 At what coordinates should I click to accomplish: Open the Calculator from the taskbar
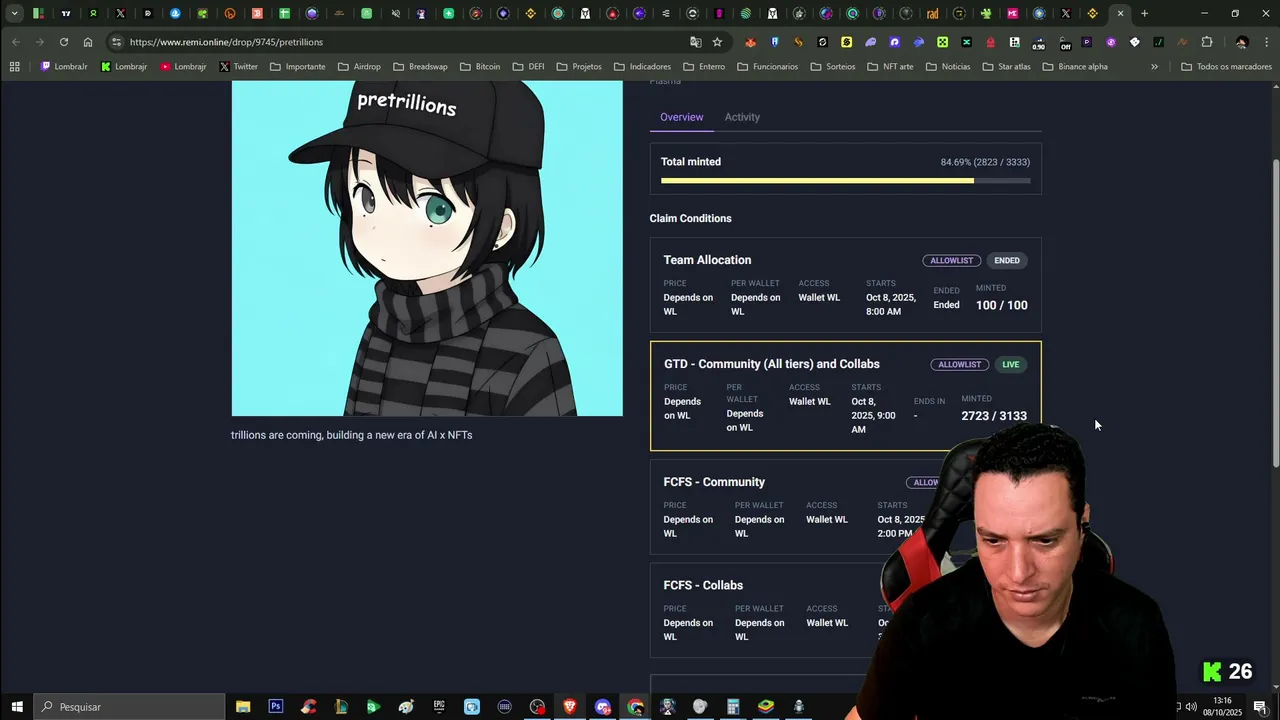pos(733,707)
